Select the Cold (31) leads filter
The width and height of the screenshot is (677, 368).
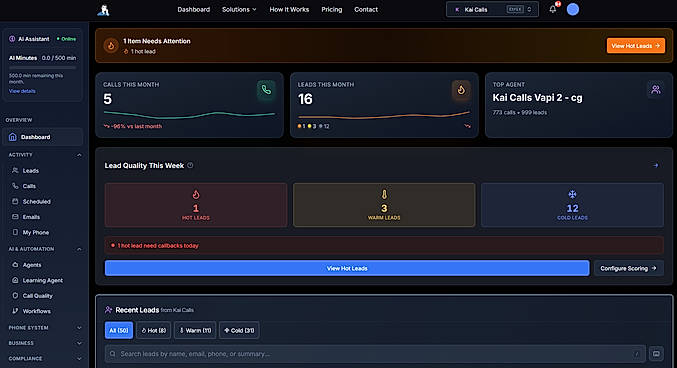239,330
